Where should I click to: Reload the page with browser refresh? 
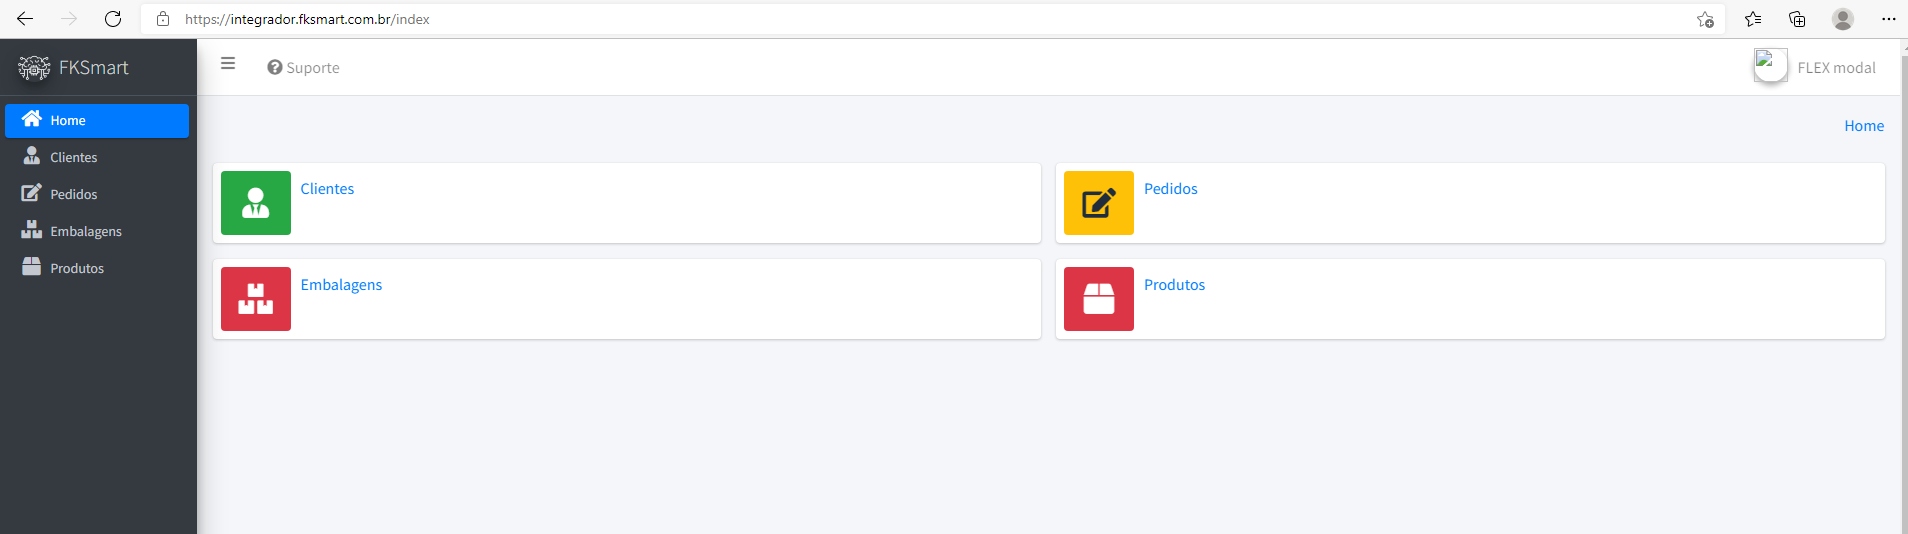[x=113, y=19]
